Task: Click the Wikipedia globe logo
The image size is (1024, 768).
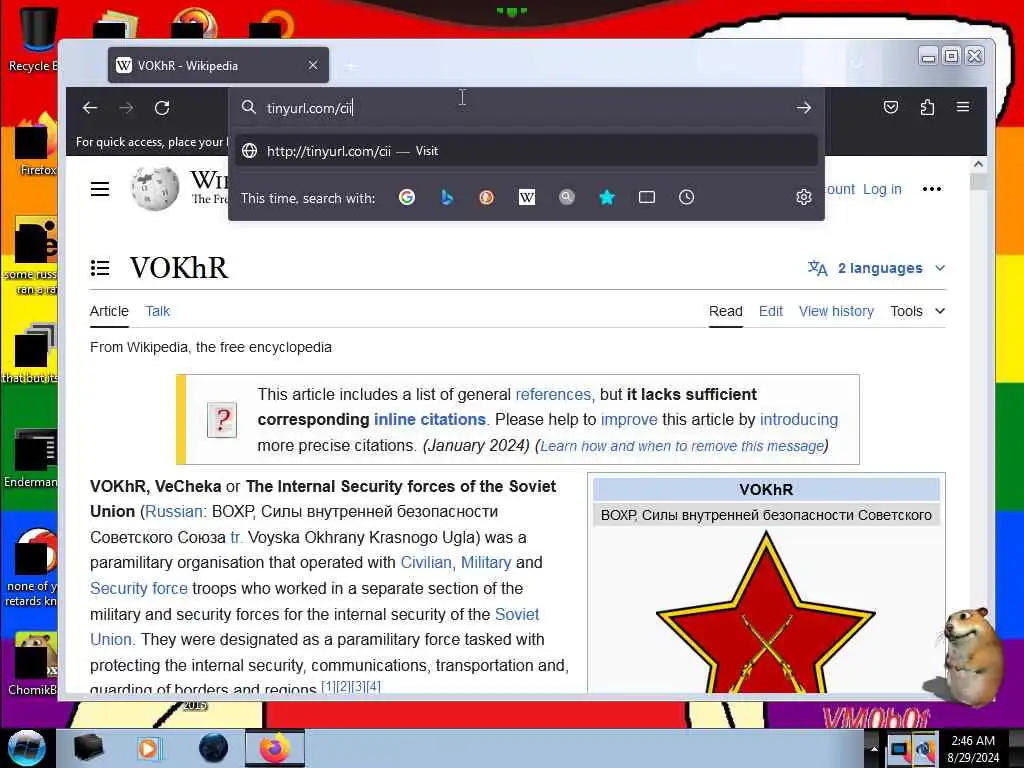Action: pos(155,188)
